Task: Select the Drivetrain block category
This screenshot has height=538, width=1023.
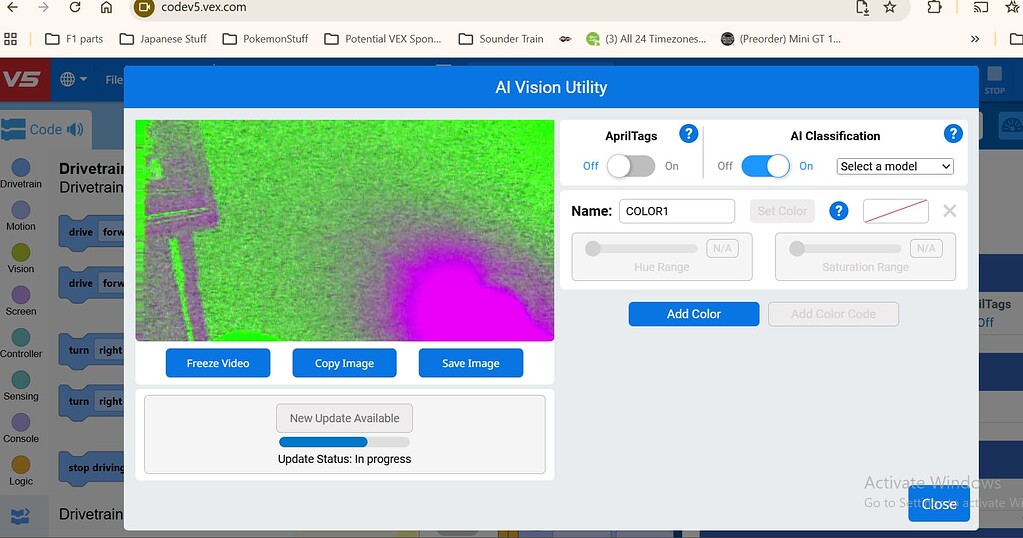Action: (x=21, y=173)
